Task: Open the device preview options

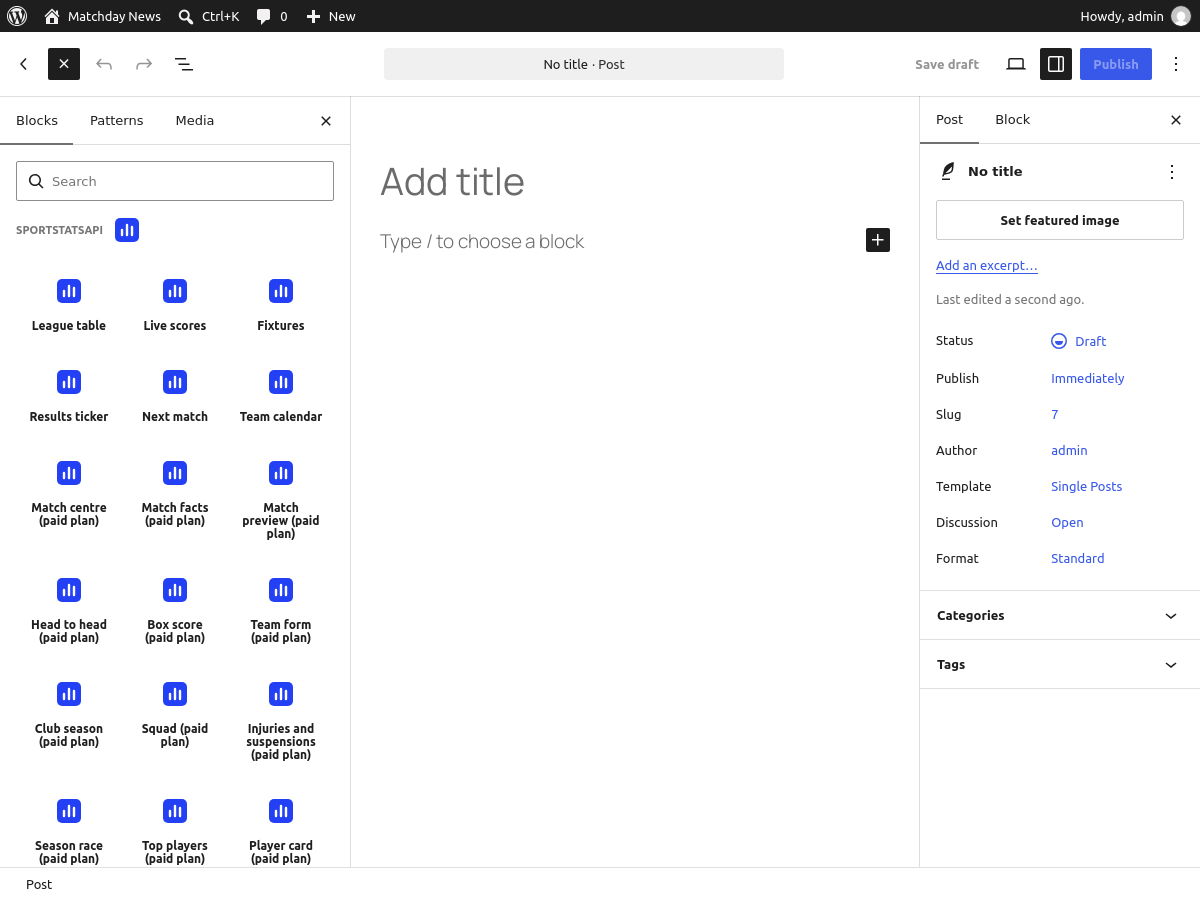Action: pyautogui.click(x=1016, y=64)
